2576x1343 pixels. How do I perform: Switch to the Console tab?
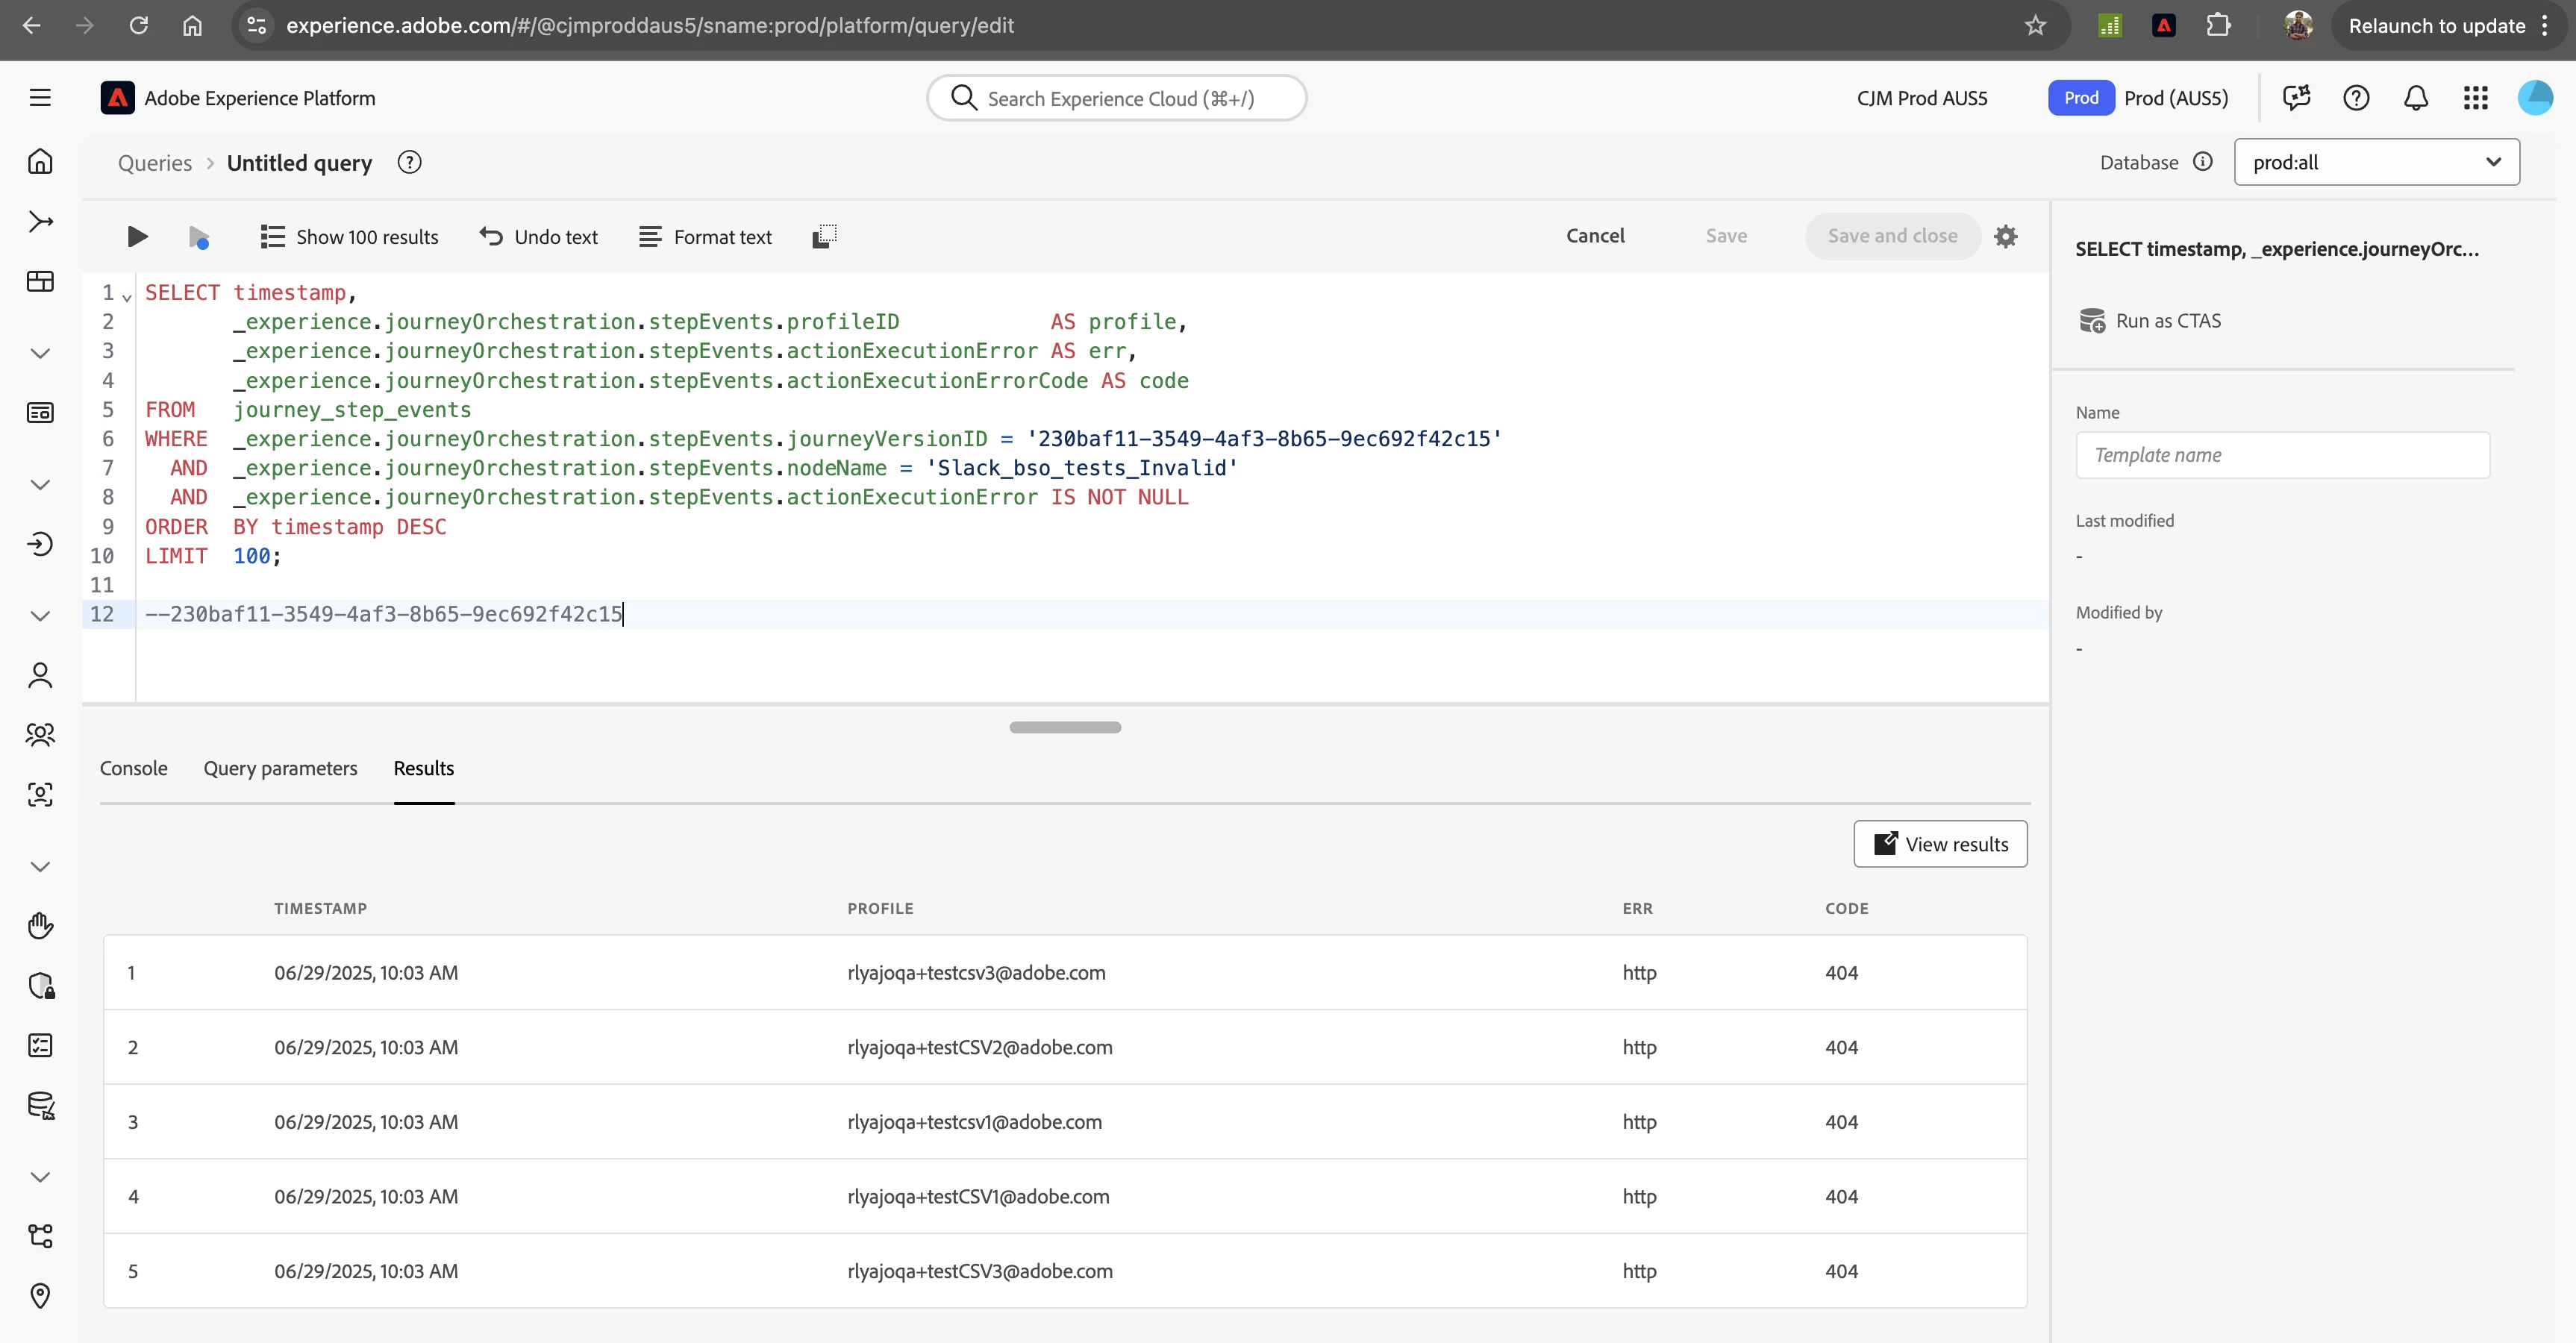133,768
